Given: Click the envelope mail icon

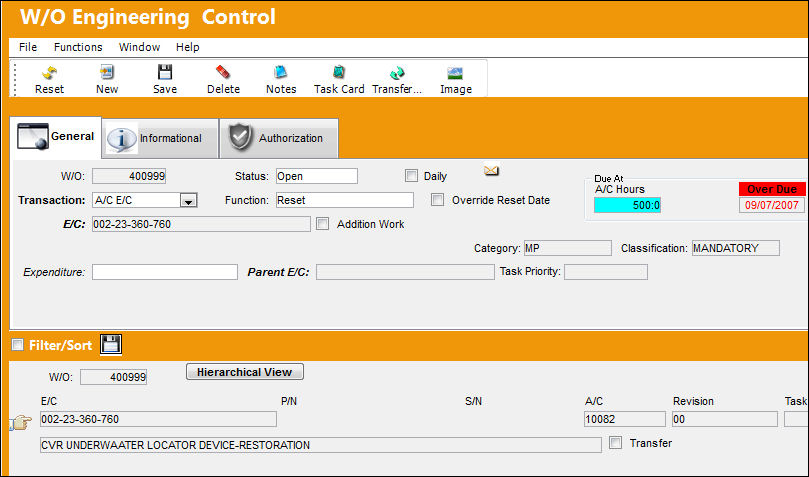Looking at the screenshot, I should (491, 170).
